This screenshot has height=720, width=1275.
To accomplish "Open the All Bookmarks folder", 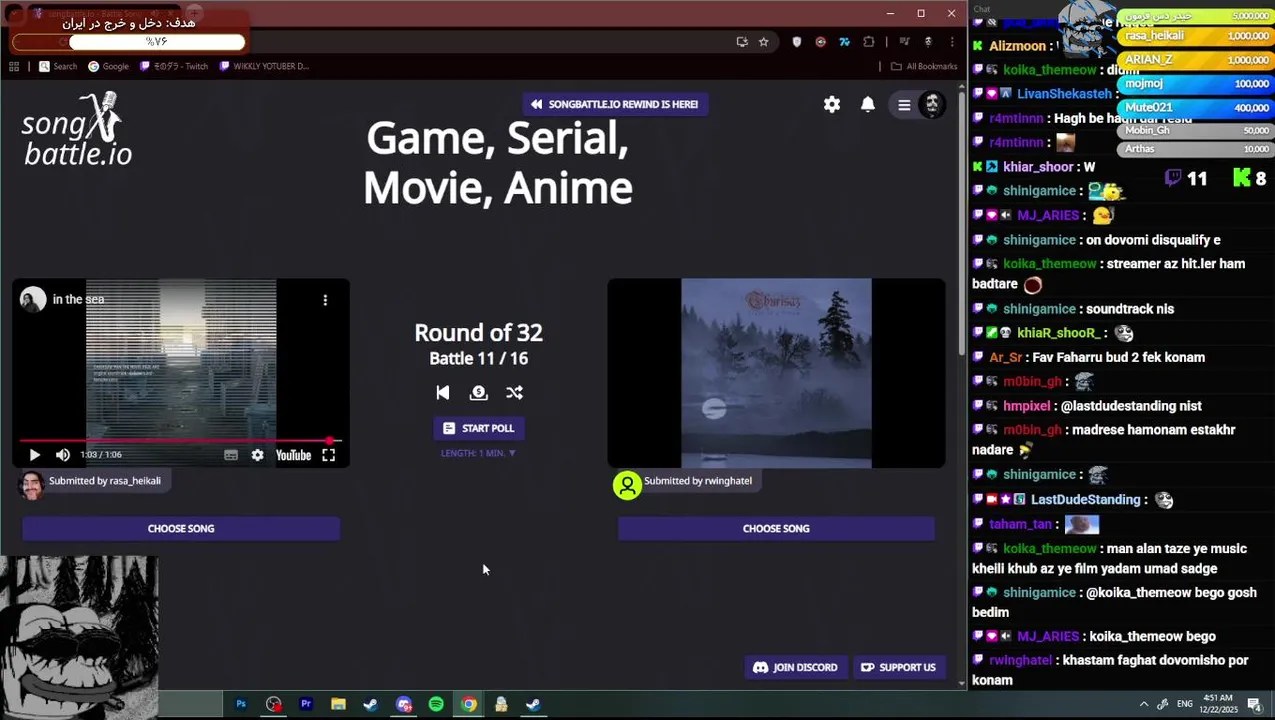I will (x=924, y=66).
